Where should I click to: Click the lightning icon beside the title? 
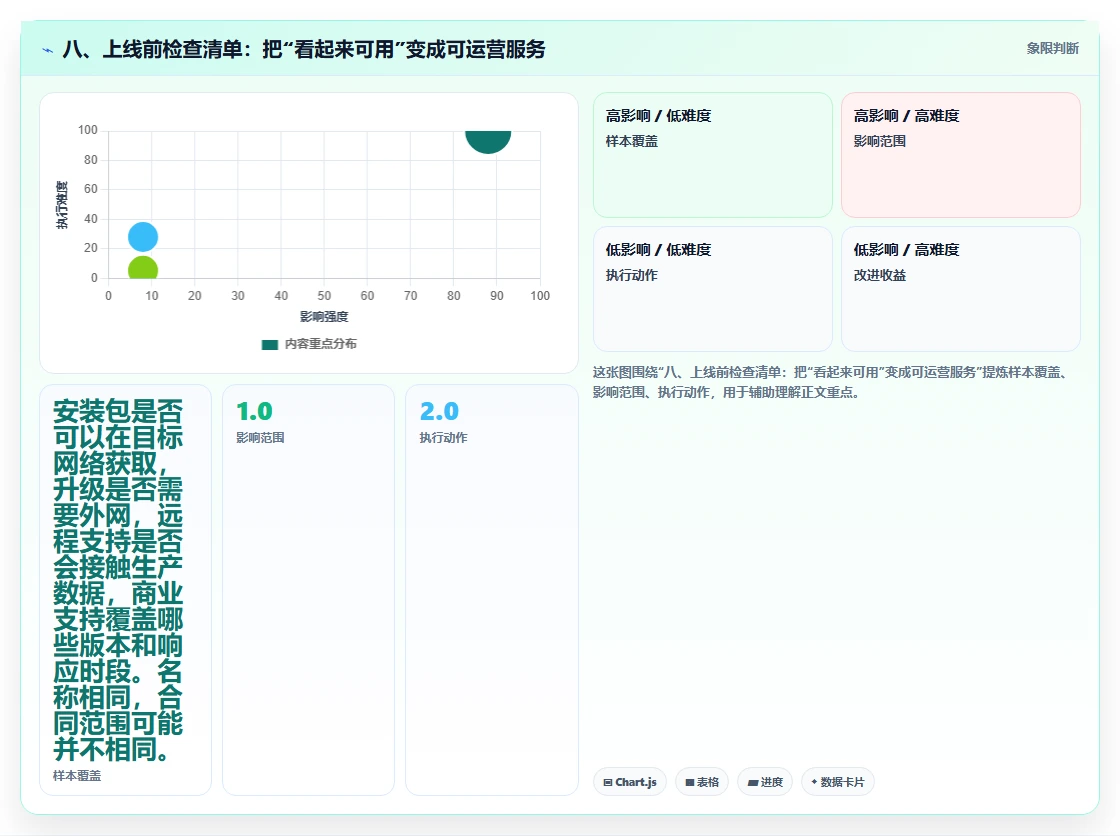click(x=48, y=50)
